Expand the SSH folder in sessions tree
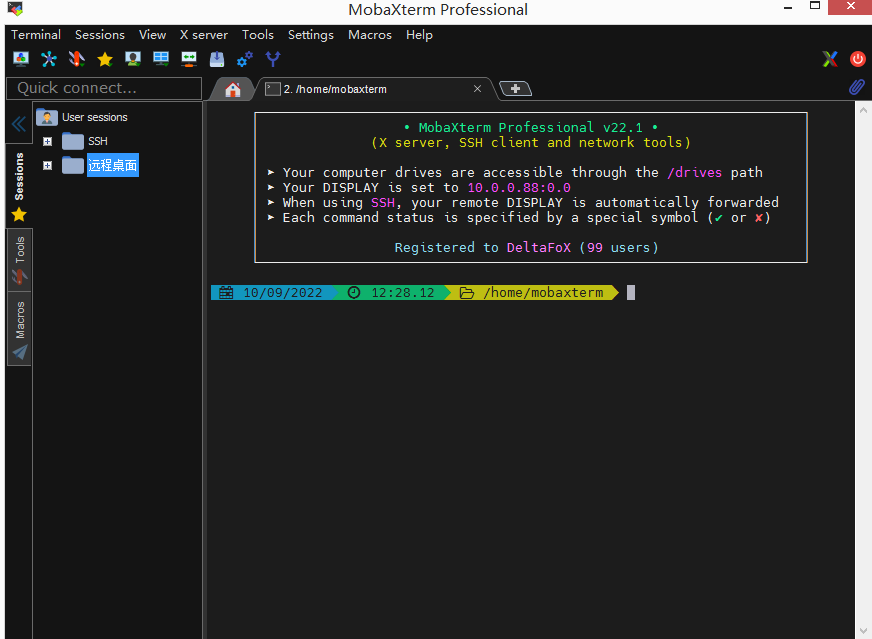872x639 pixels. coord(48,142)
